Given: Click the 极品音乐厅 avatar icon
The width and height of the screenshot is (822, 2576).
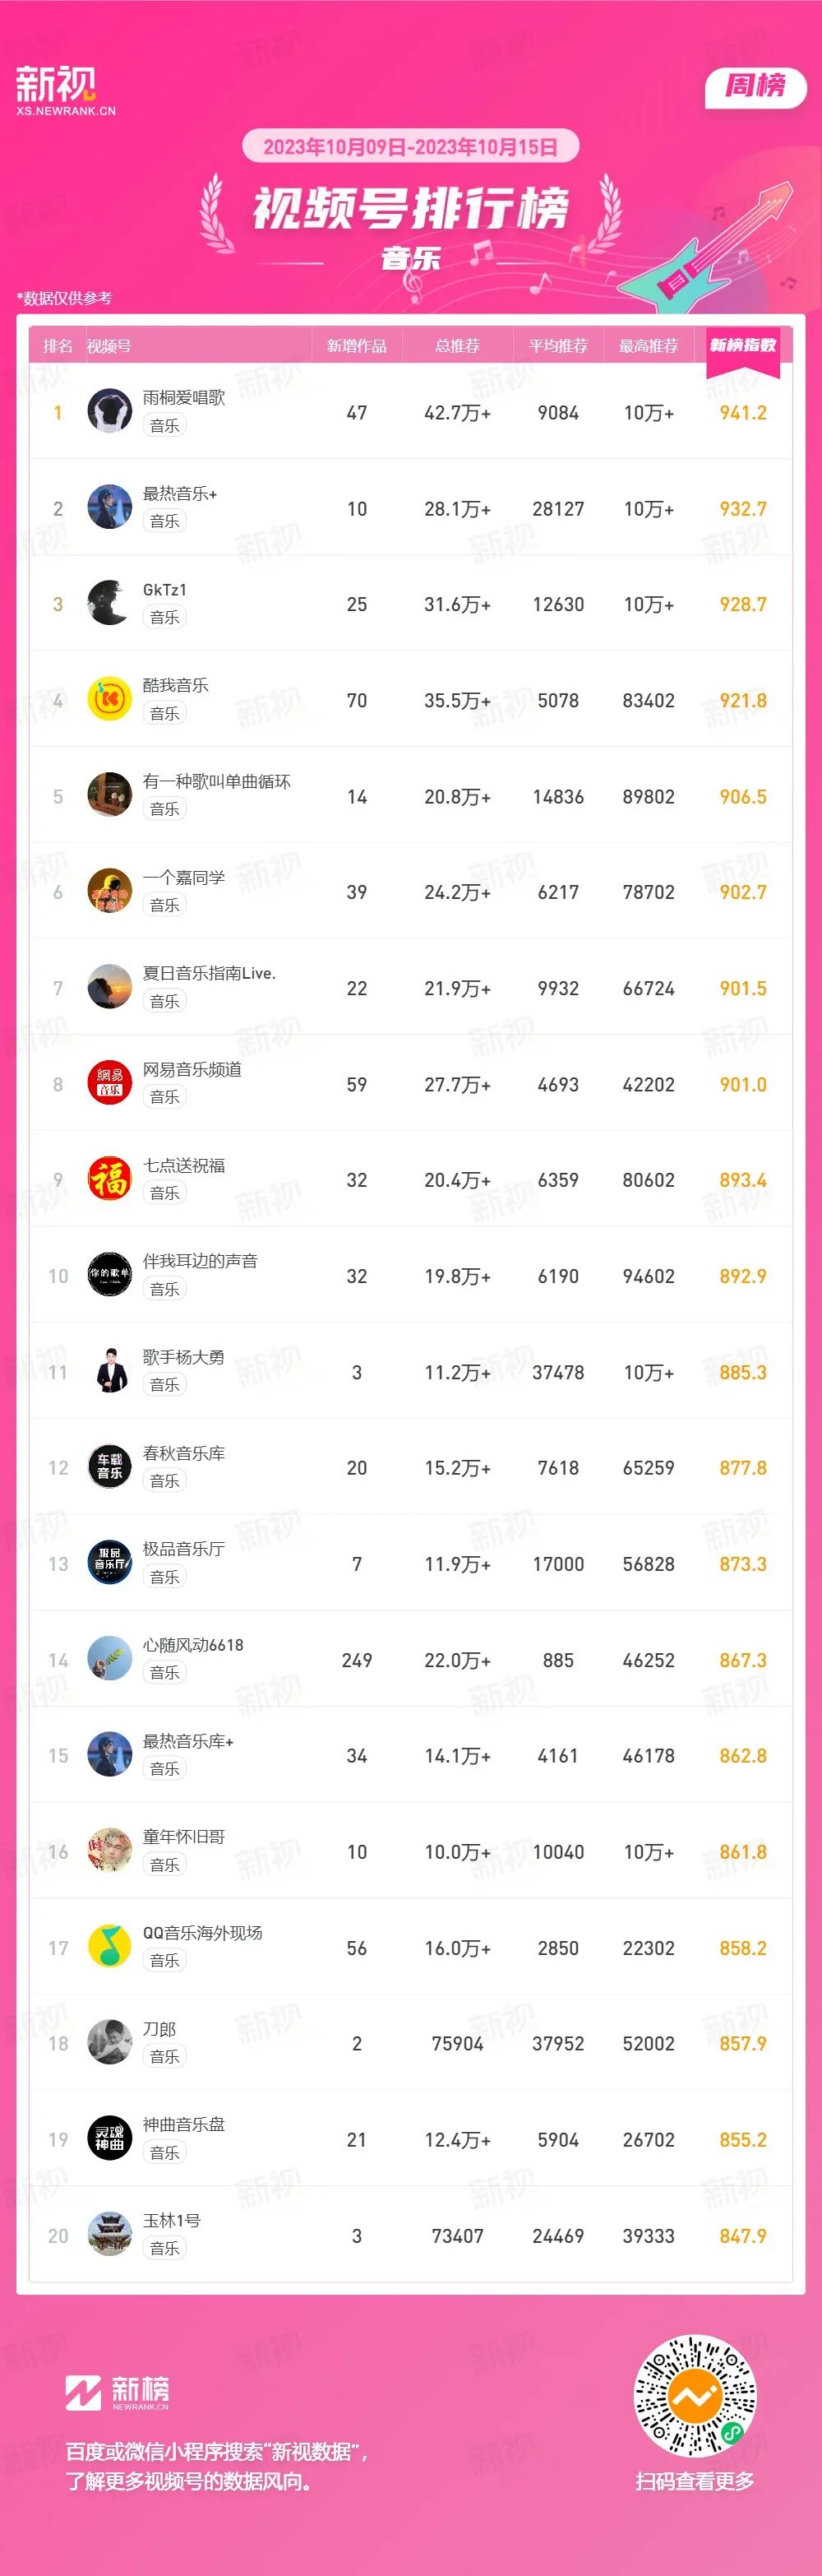Looking at the screenshot, I should pos(110,1563).
